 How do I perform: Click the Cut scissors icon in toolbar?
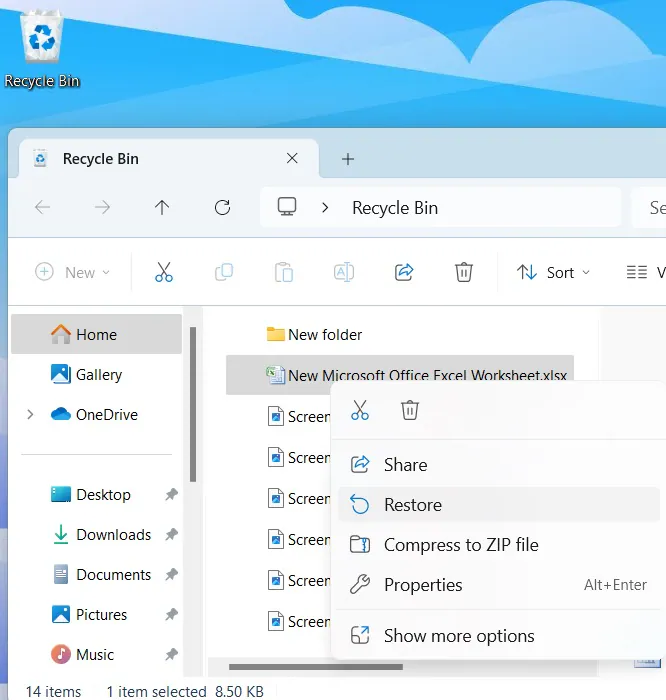click(164, 272)
